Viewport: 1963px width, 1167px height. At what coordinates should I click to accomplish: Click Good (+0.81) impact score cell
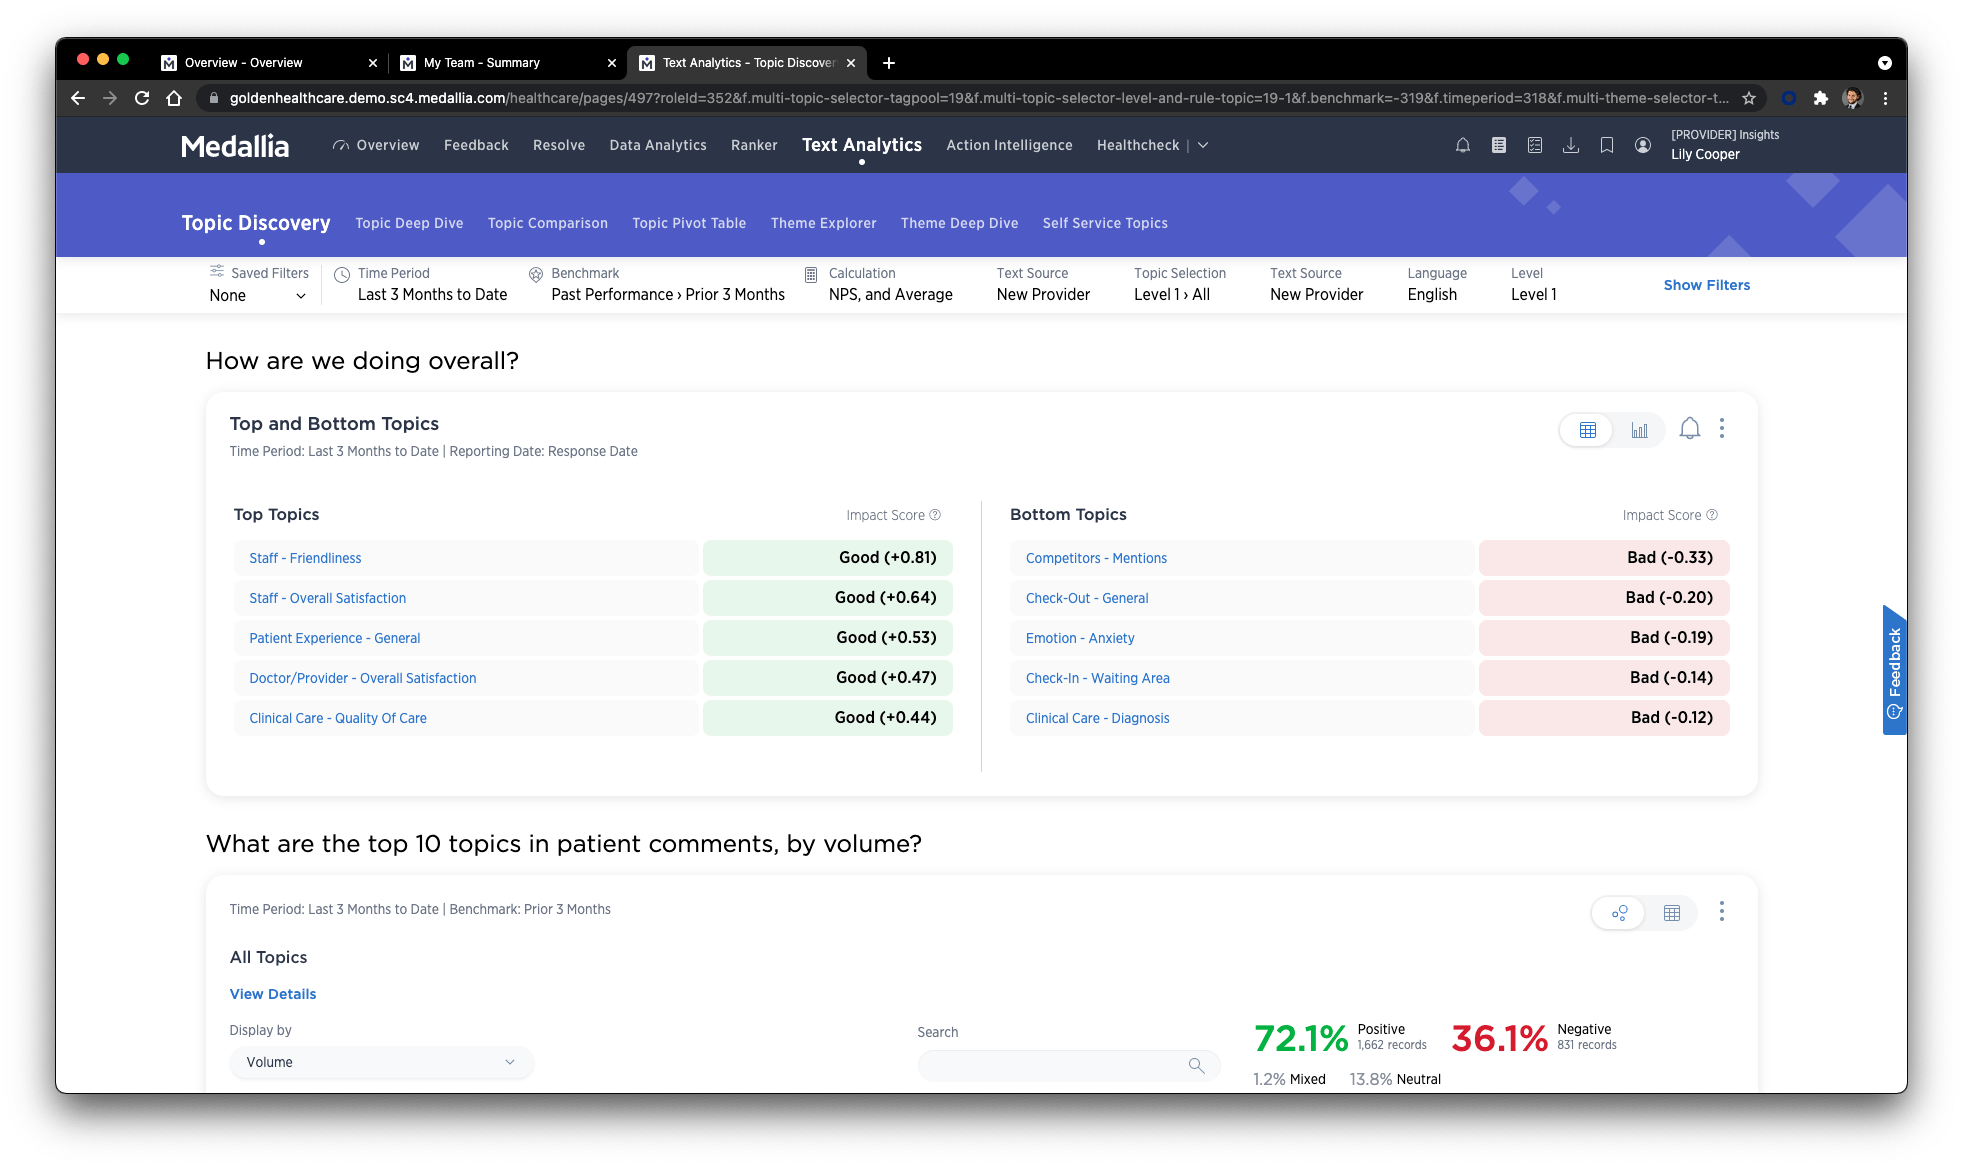(x=827, y=558)
